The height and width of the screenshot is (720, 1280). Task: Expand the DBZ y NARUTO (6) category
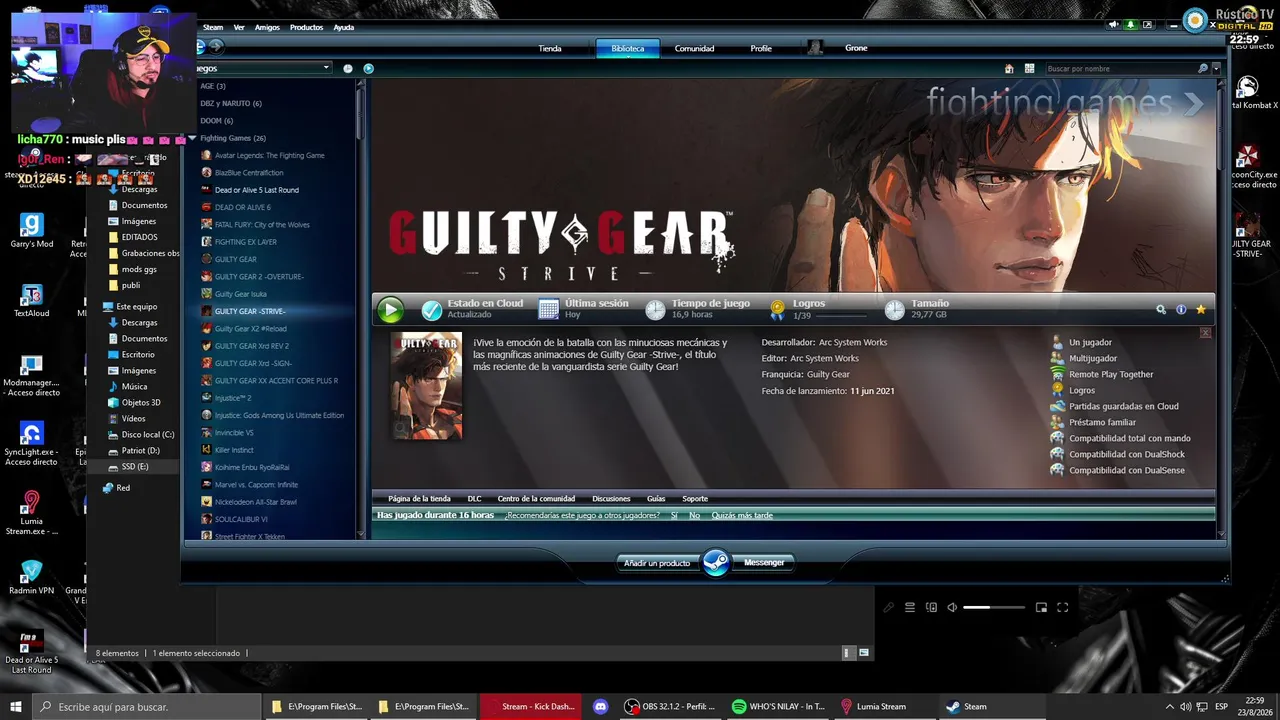pyautogui.click(x=231, y=103)
